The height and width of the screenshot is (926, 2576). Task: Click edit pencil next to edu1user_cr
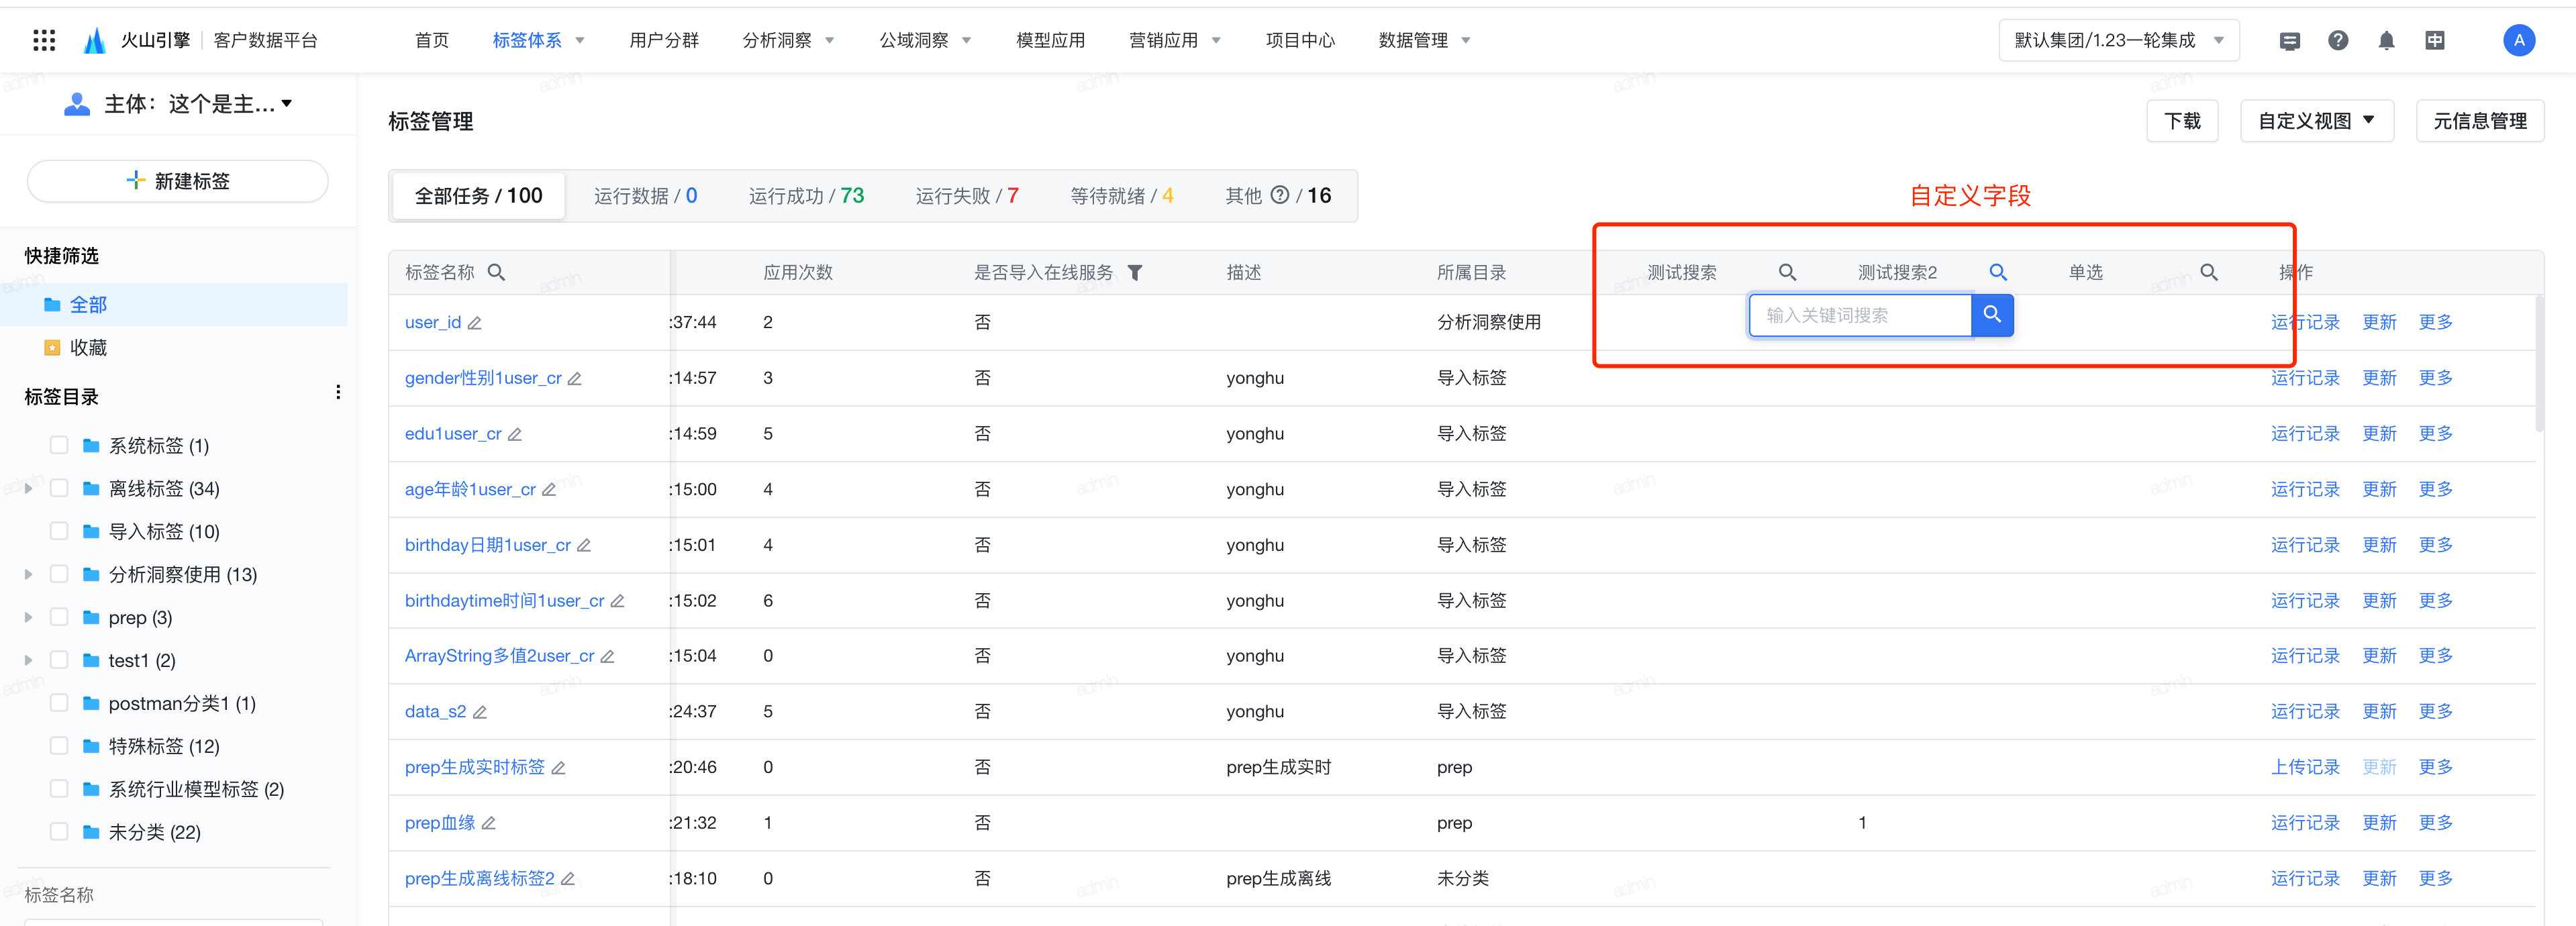pyautogui.click(x=515, y=434)
